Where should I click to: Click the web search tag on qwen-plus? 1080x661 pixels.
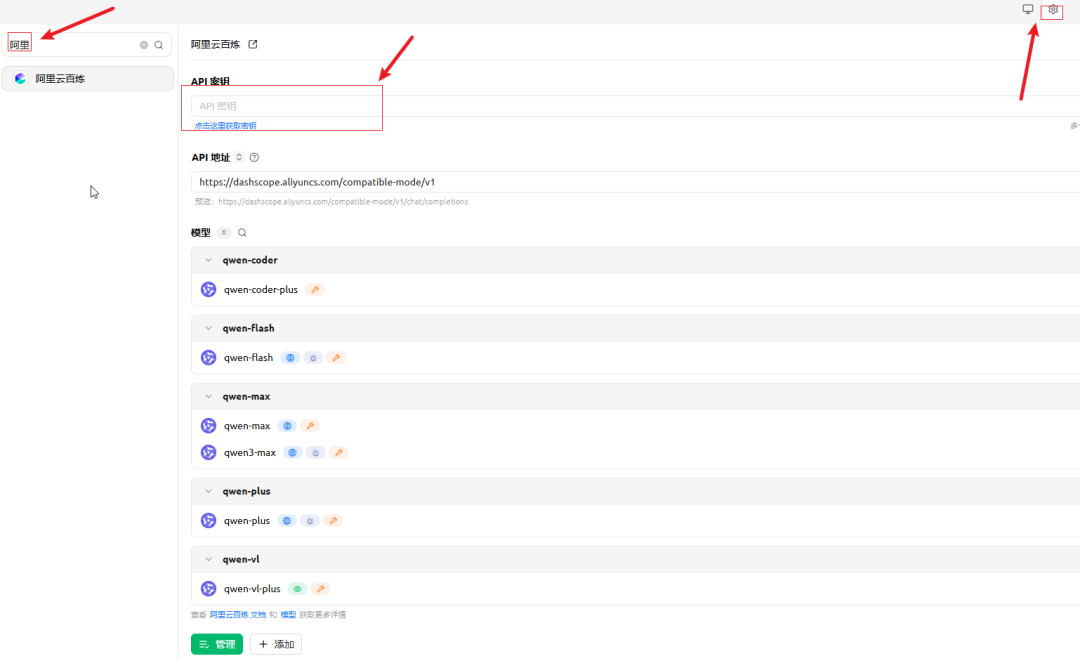coord(287,521)
